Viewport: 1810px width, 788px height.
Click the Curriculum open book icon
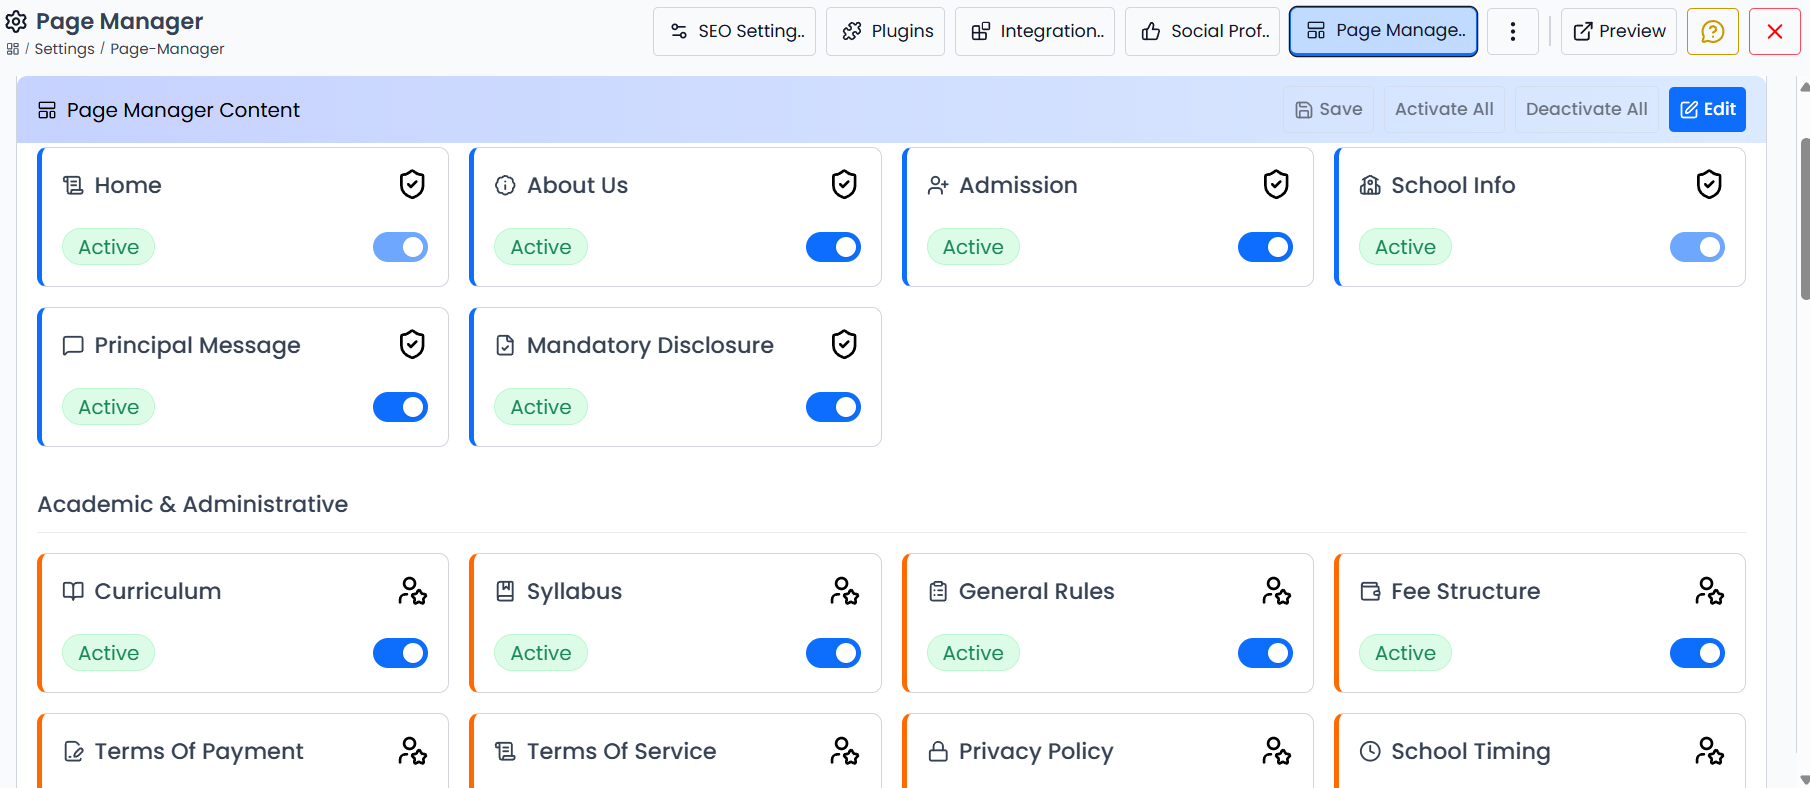pos(73,591)
